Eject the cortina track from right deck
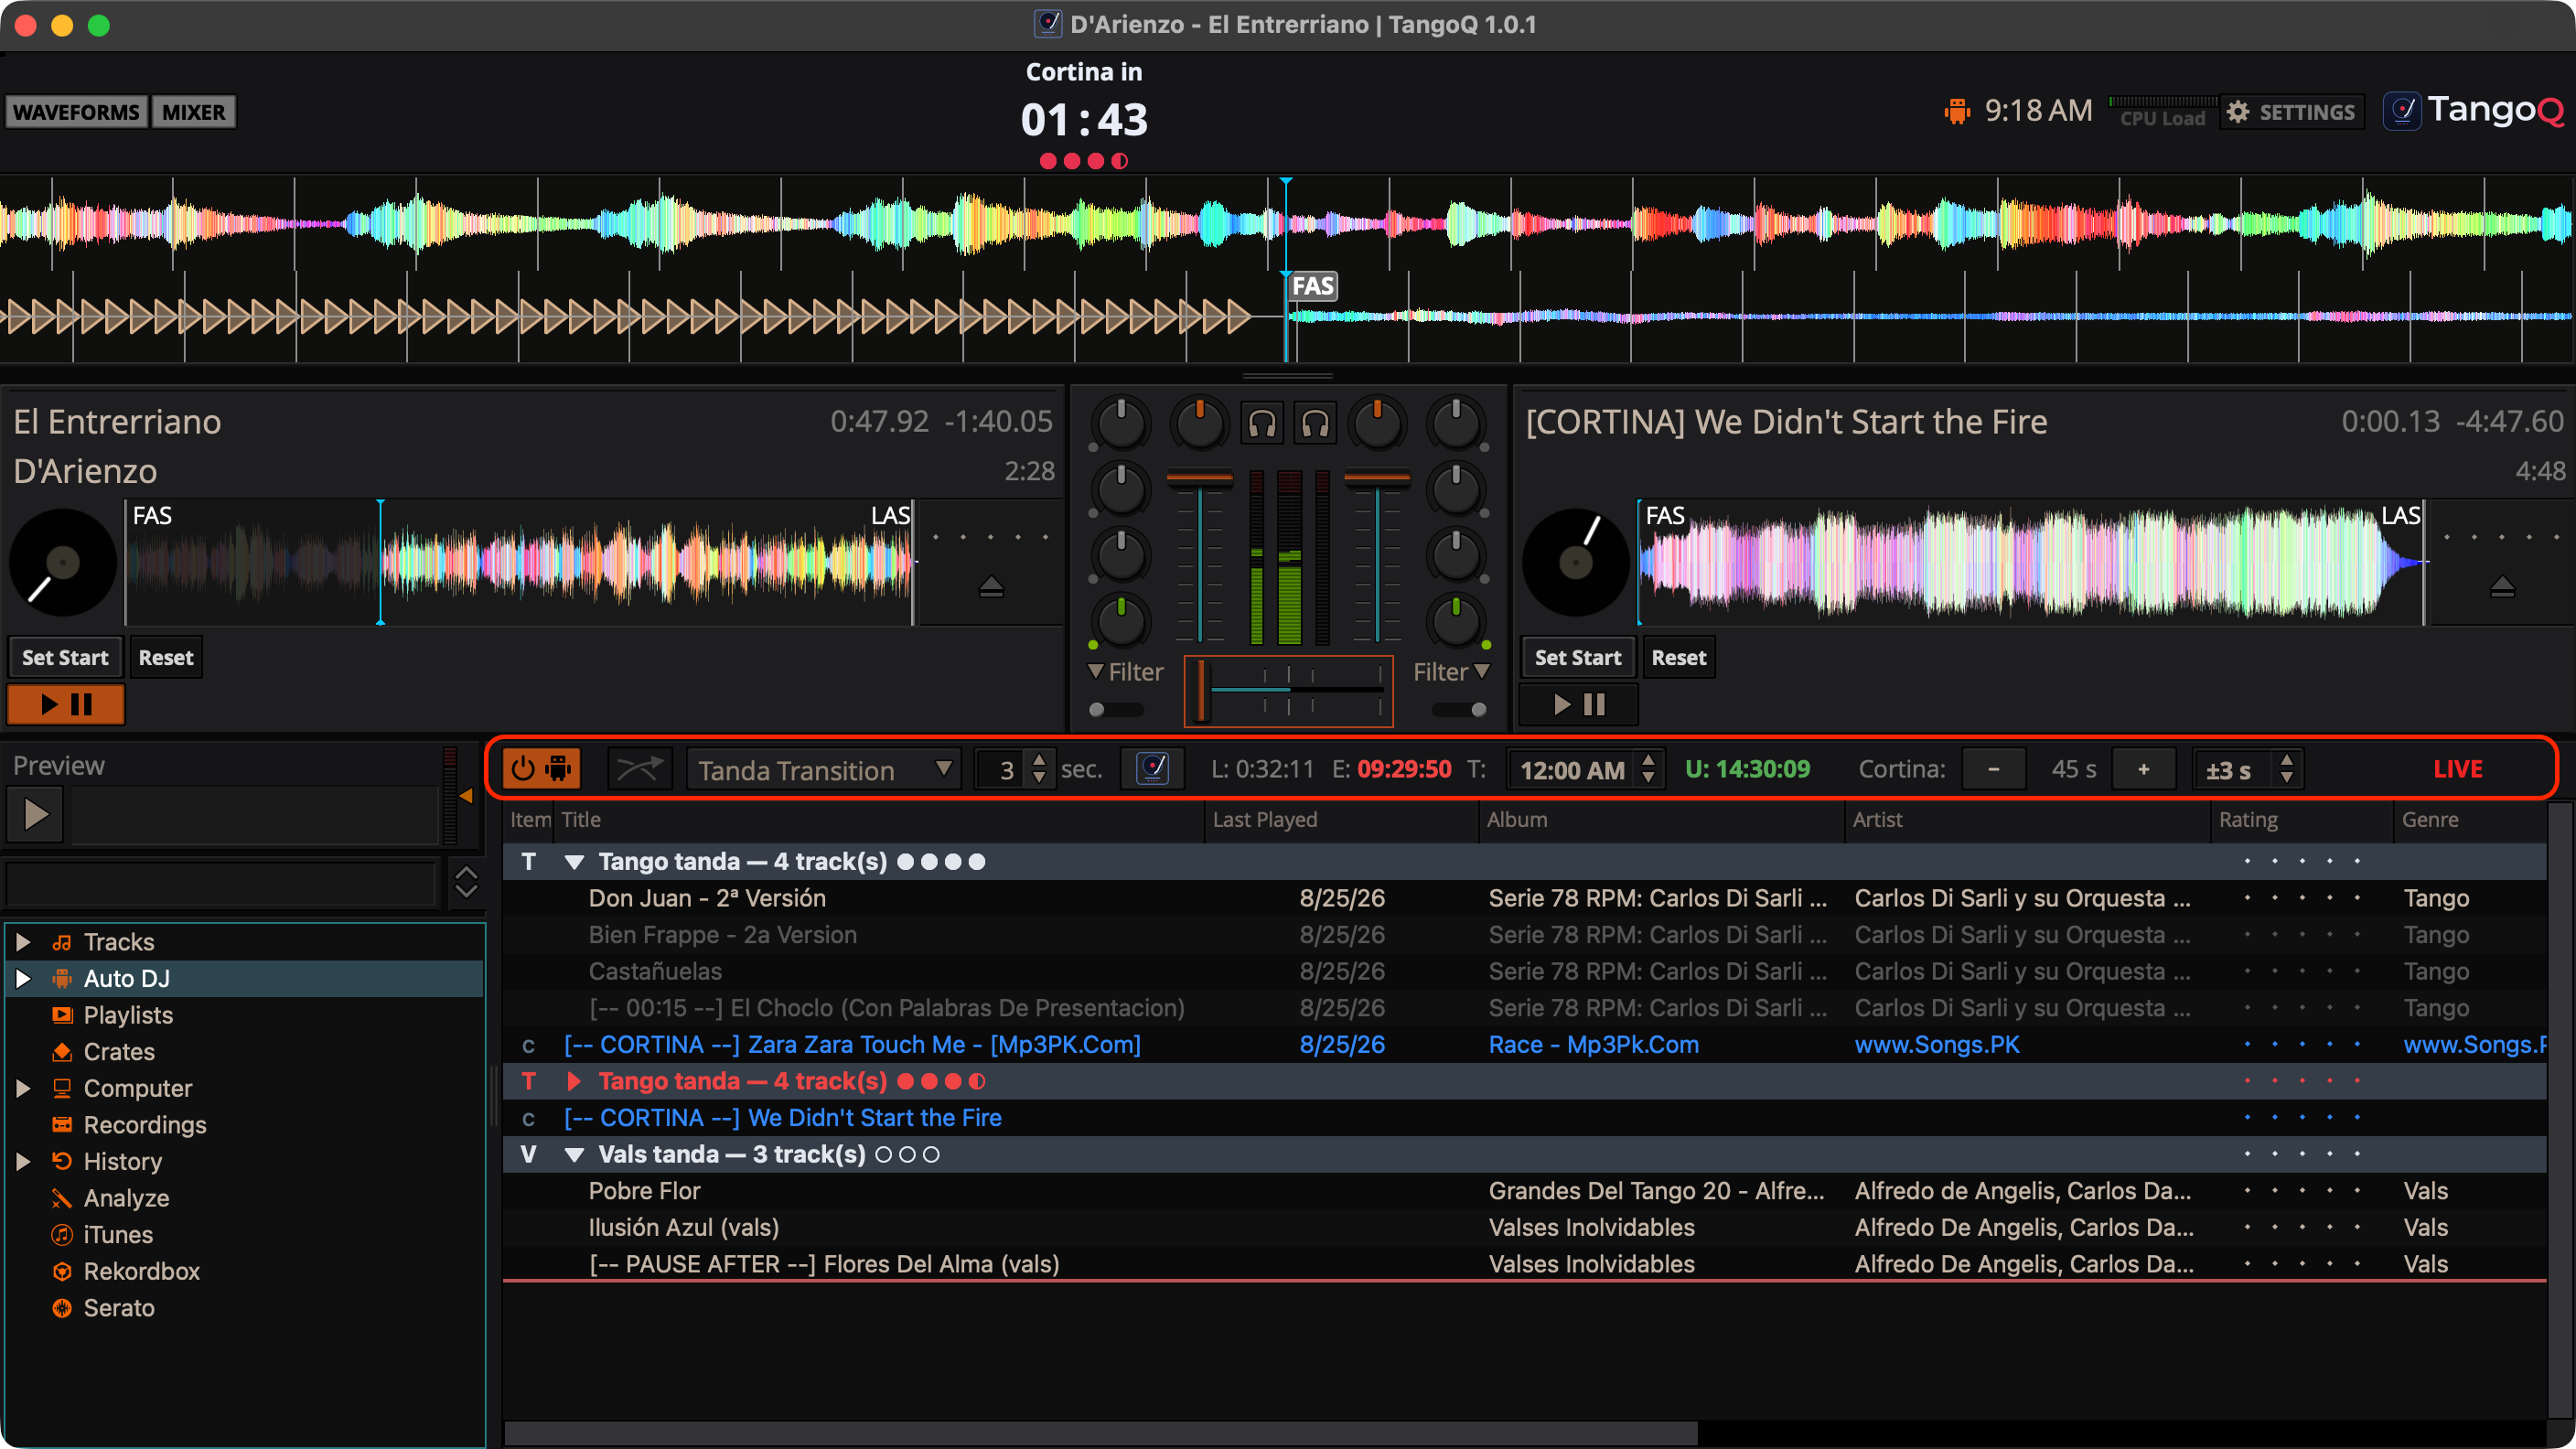2576x1449 pixels. click(2502, 586)
